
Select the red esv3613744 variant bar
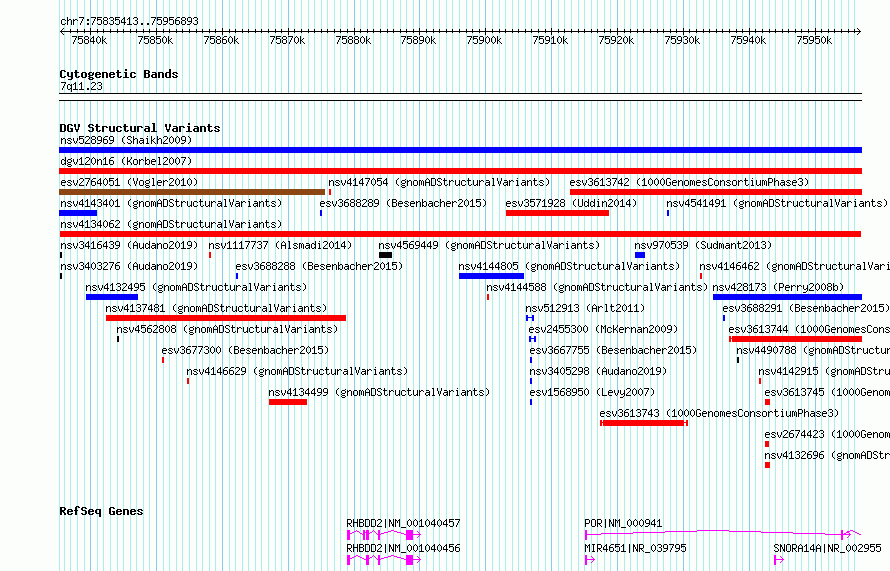click(x=796, y=339)
